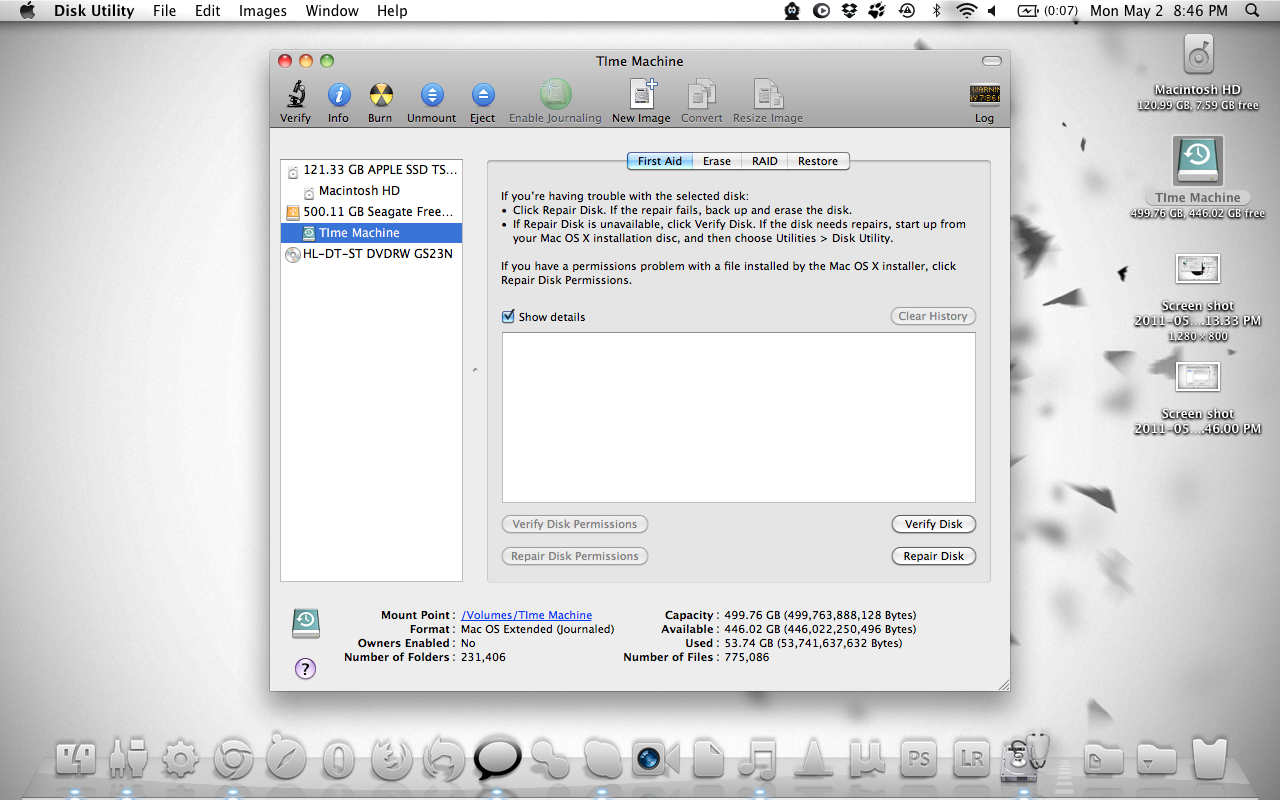
Task: Open the Log from the toolbar
Action: [x=985, y=95]
